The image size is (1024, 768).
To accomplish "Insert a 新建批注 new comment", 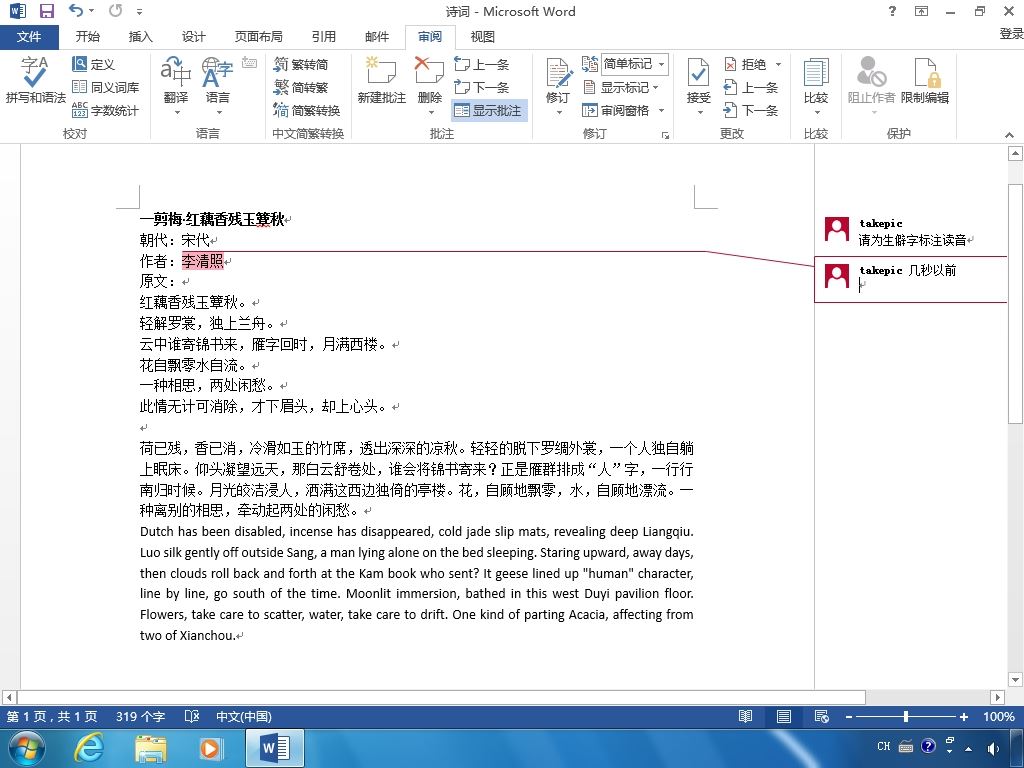I will 381,80.
